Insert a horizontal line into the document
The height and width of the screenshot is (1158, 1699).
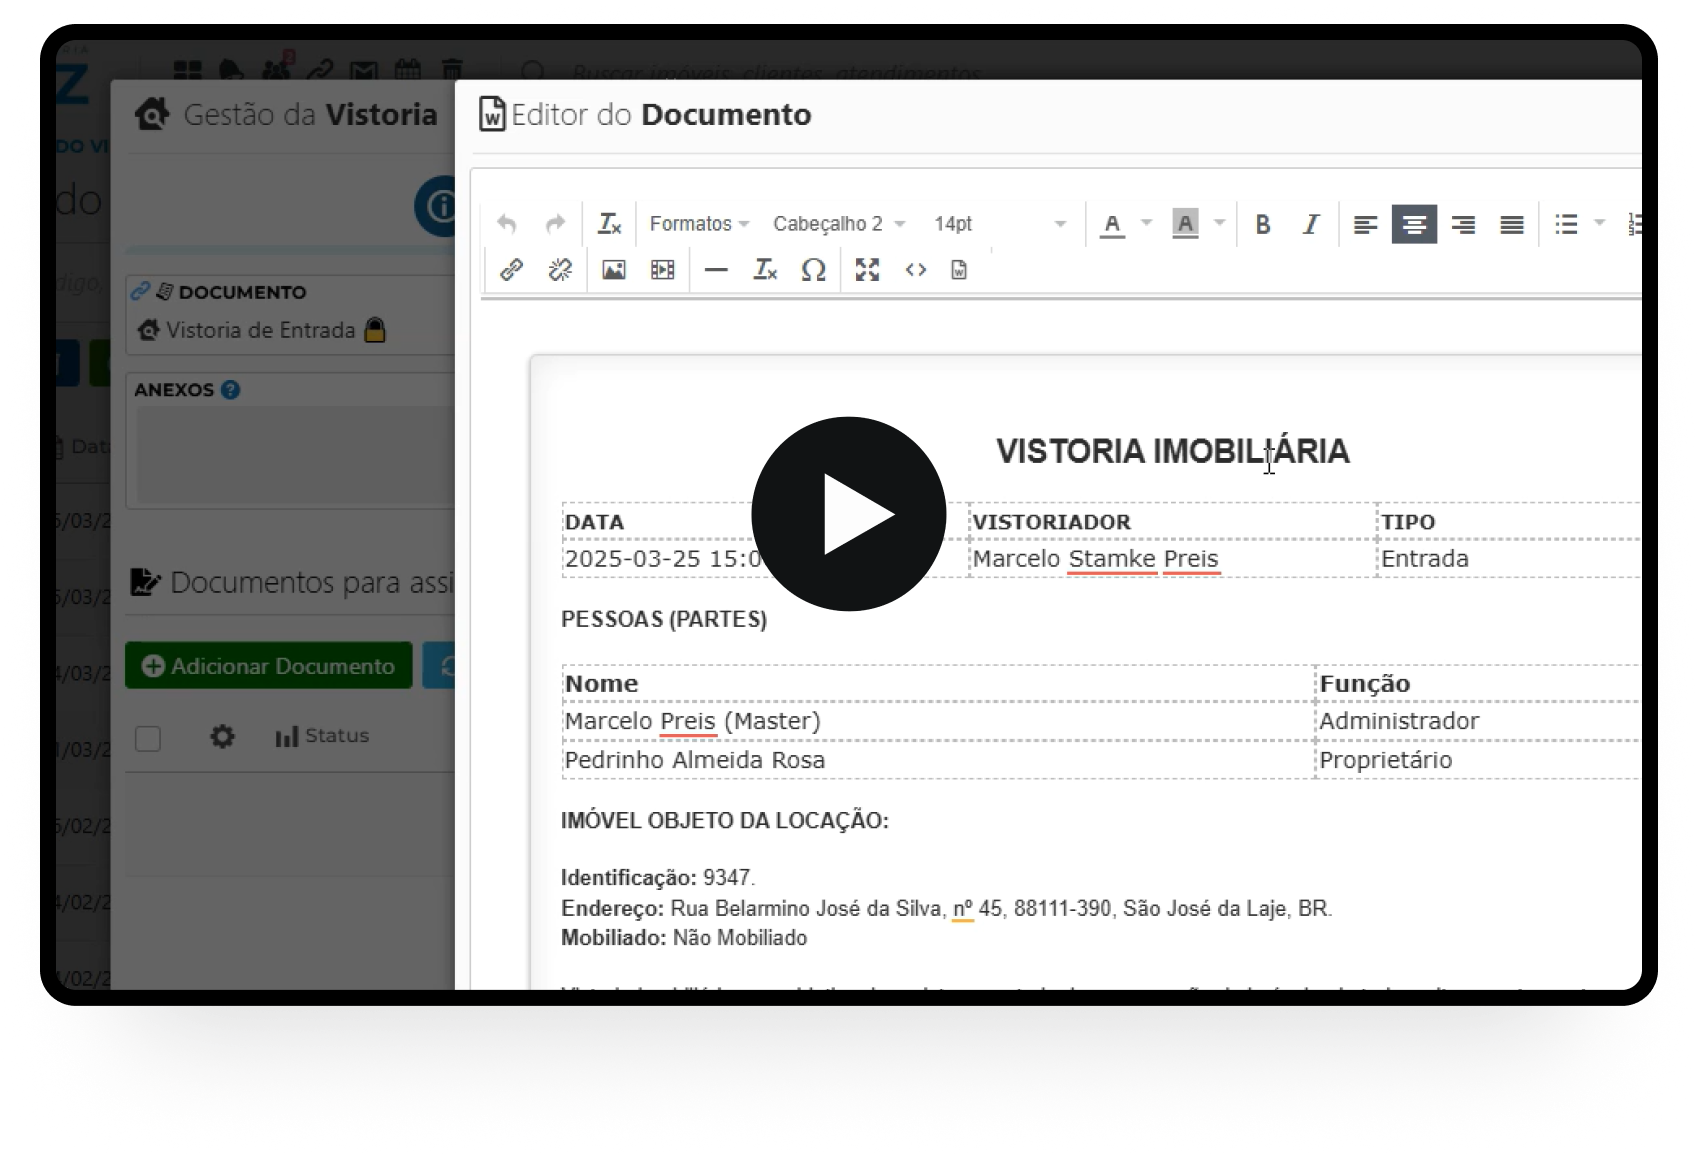point(716,269)
